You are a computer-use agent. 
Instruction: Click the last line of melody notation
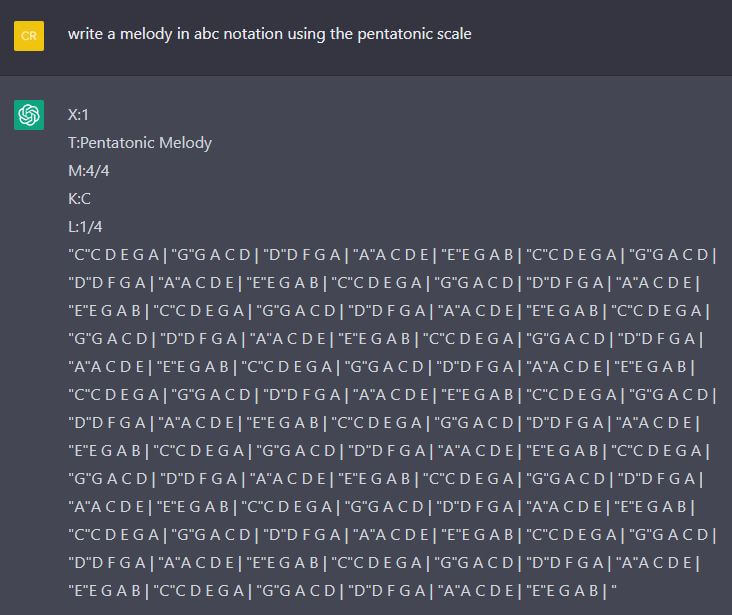[x=340, y=591]
